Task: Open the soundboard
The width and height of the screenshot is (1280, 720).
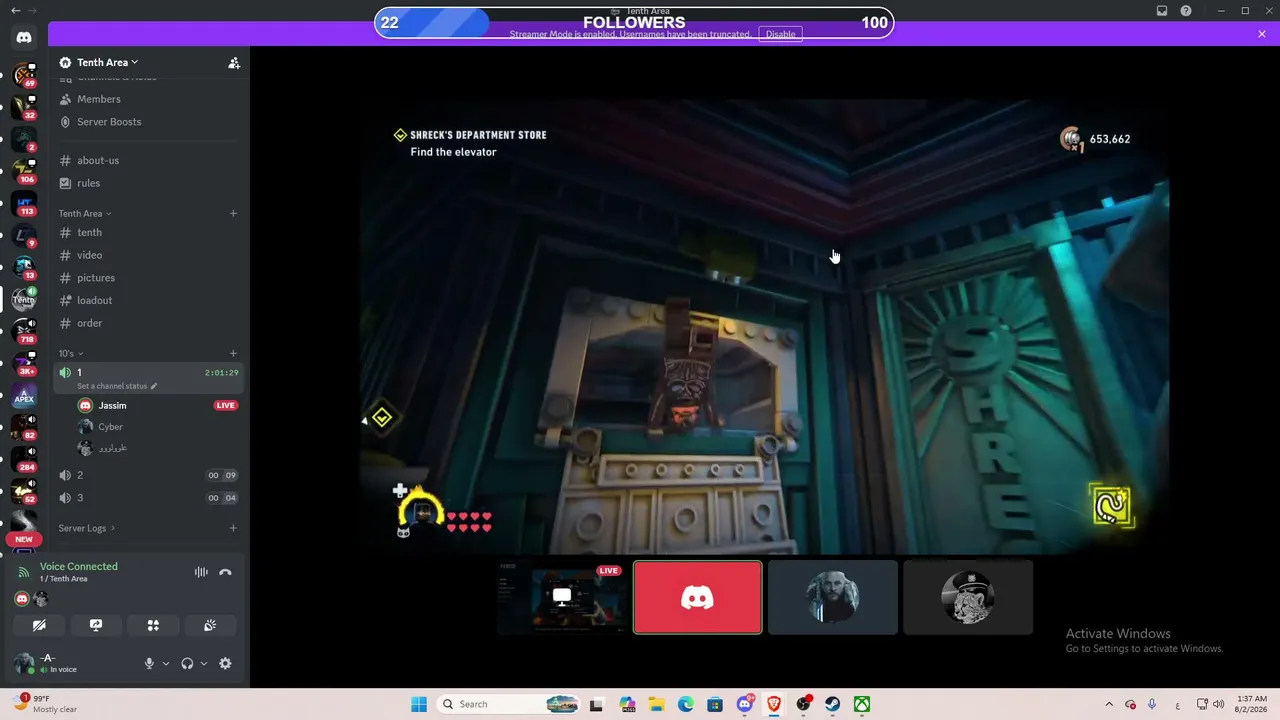Action: point(210,625)
